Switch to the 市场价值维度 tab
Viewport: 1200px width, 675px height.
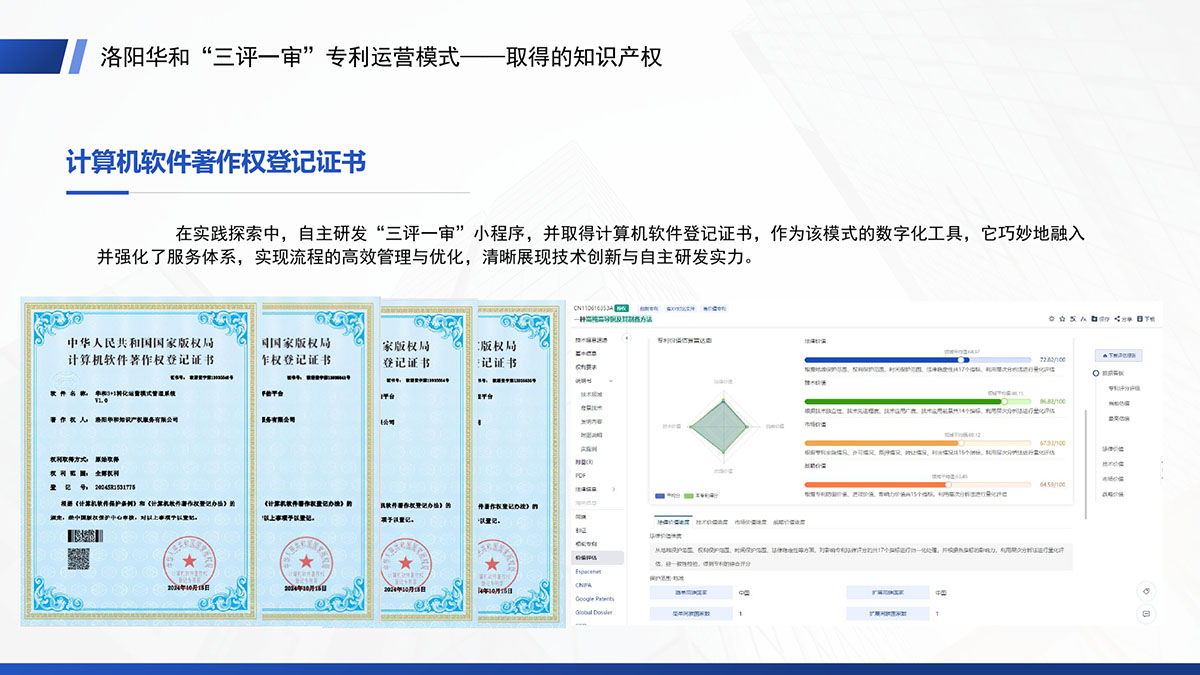click(x=752, y=521)
